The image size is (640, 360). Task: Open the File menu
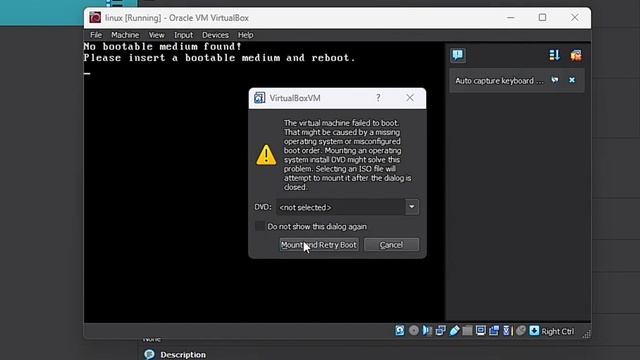click(x=96, y=35)
